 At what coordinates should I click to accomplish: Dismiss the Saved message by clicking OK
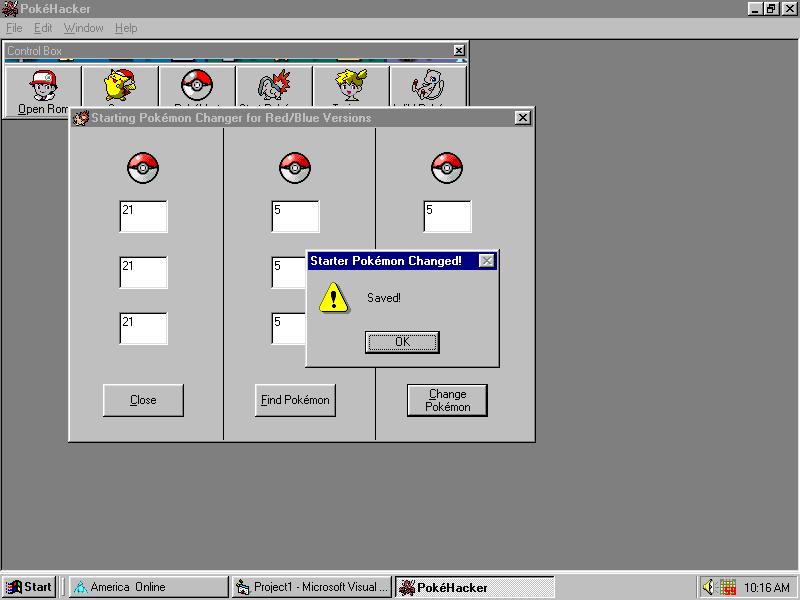click(x=402, y=341)
